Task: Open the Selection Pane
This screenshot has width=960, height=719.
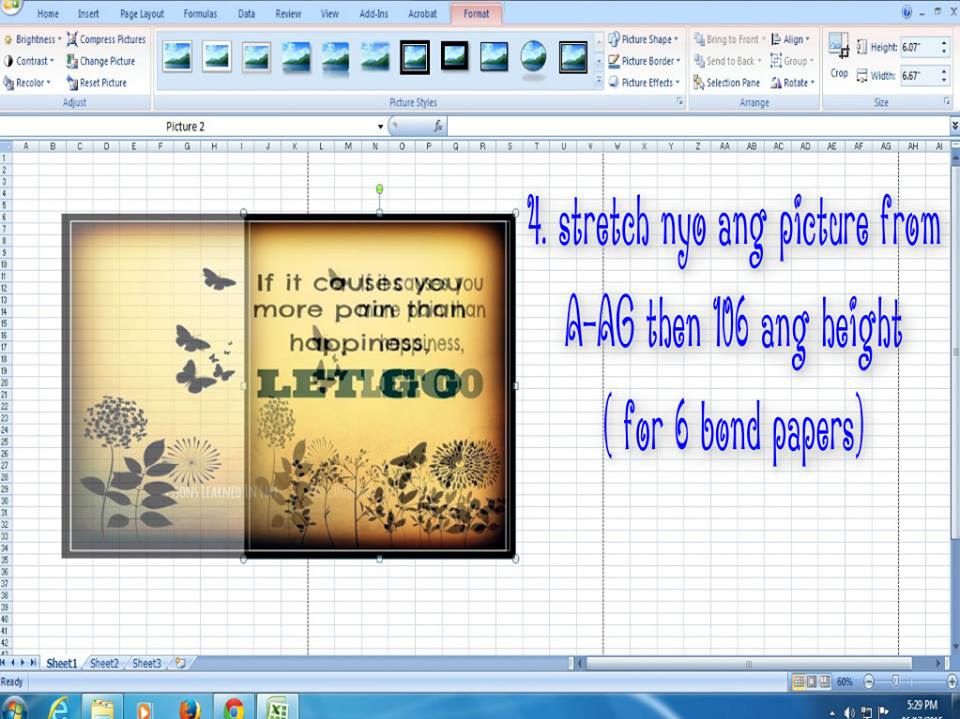Action: (x=735, y=84)
